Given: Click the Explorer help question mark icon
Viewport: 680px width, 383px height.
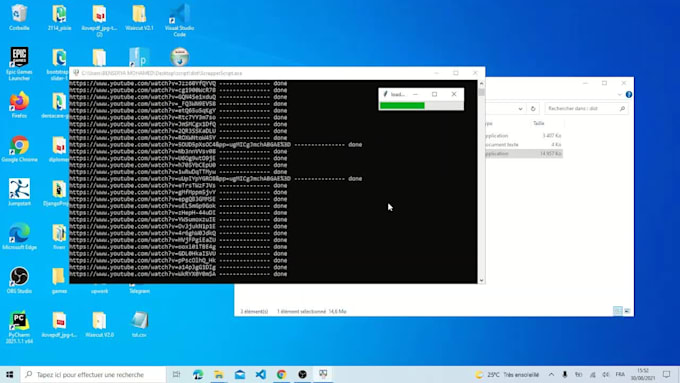Looking at the screenshot, I should (628, 95).
